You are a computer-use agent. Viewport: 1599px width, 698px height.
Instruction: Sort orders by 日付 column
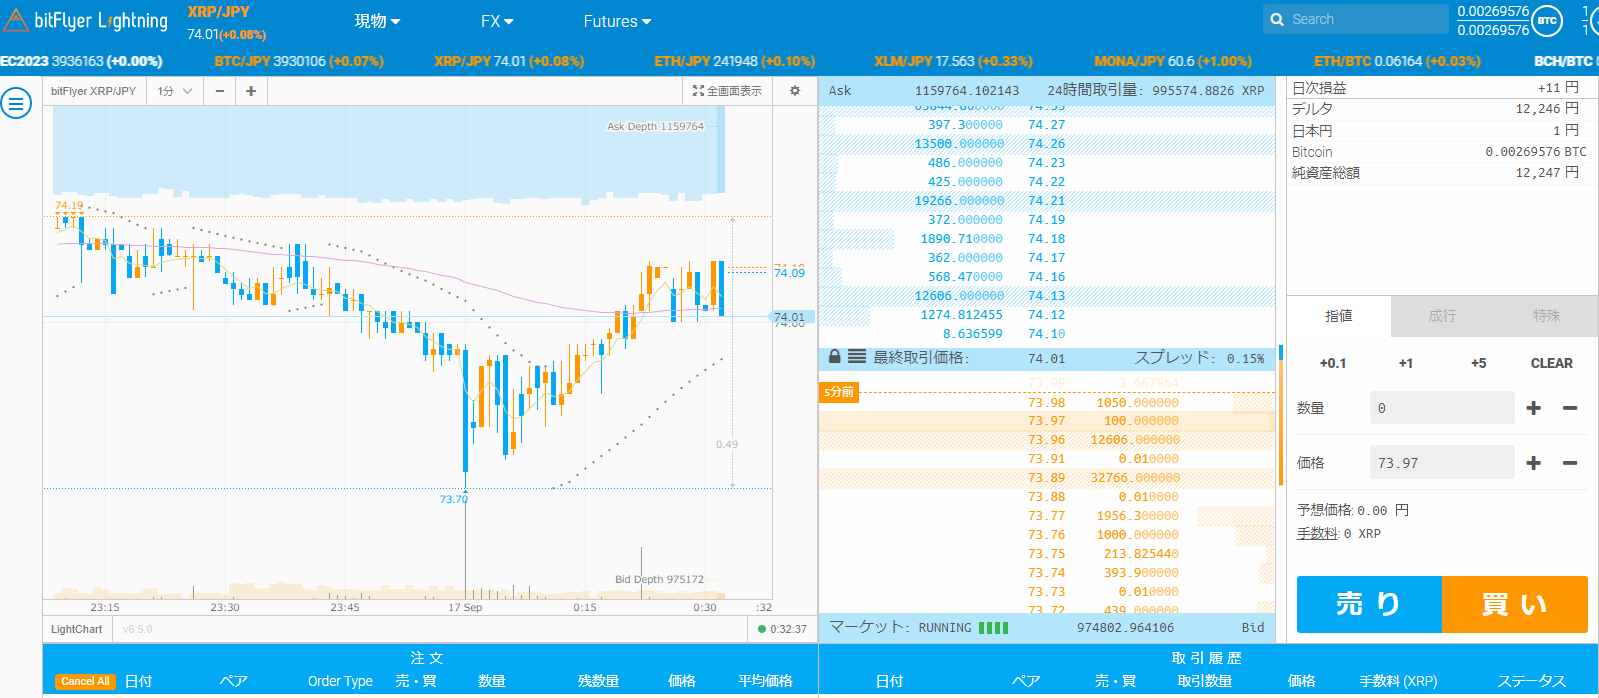[x=138, y=681]
